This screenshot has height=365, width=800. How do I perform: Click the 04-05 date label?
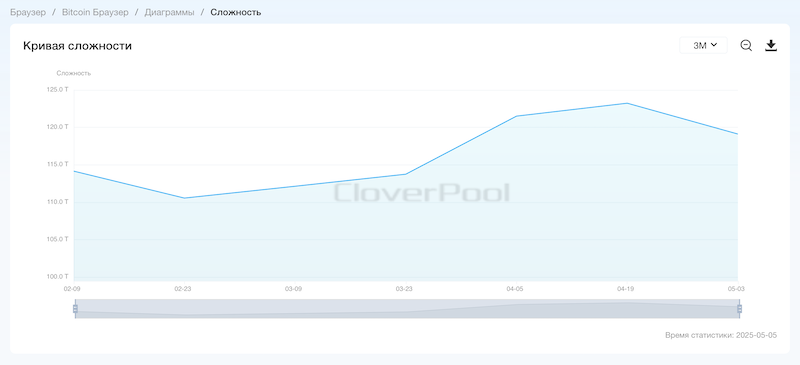coord(515,289)
